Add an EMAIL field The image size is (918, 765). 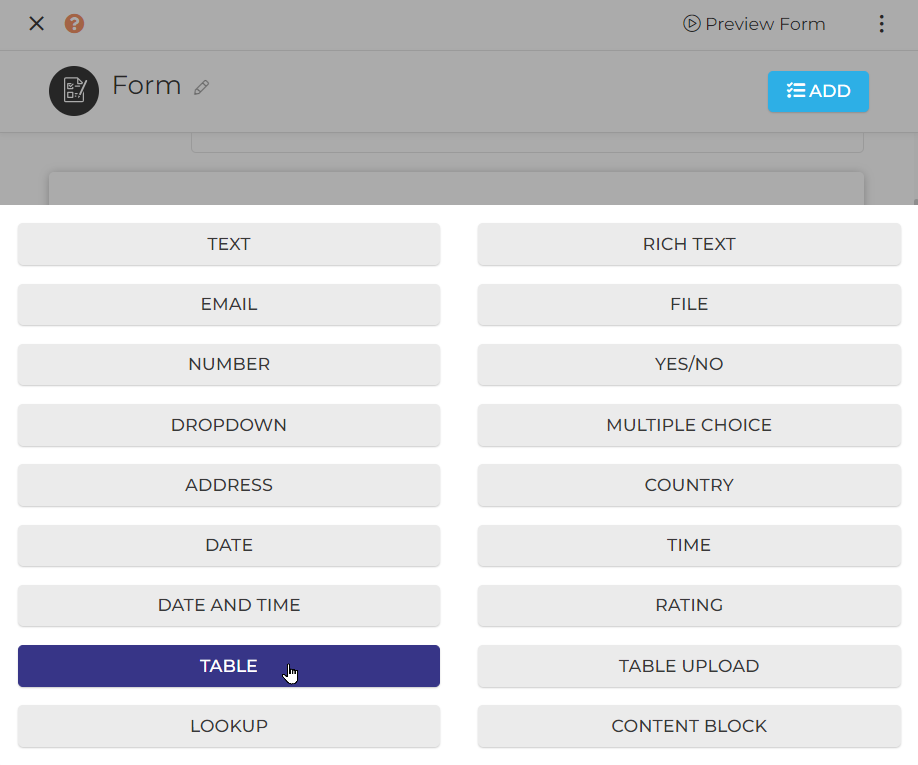pos(229,304)
